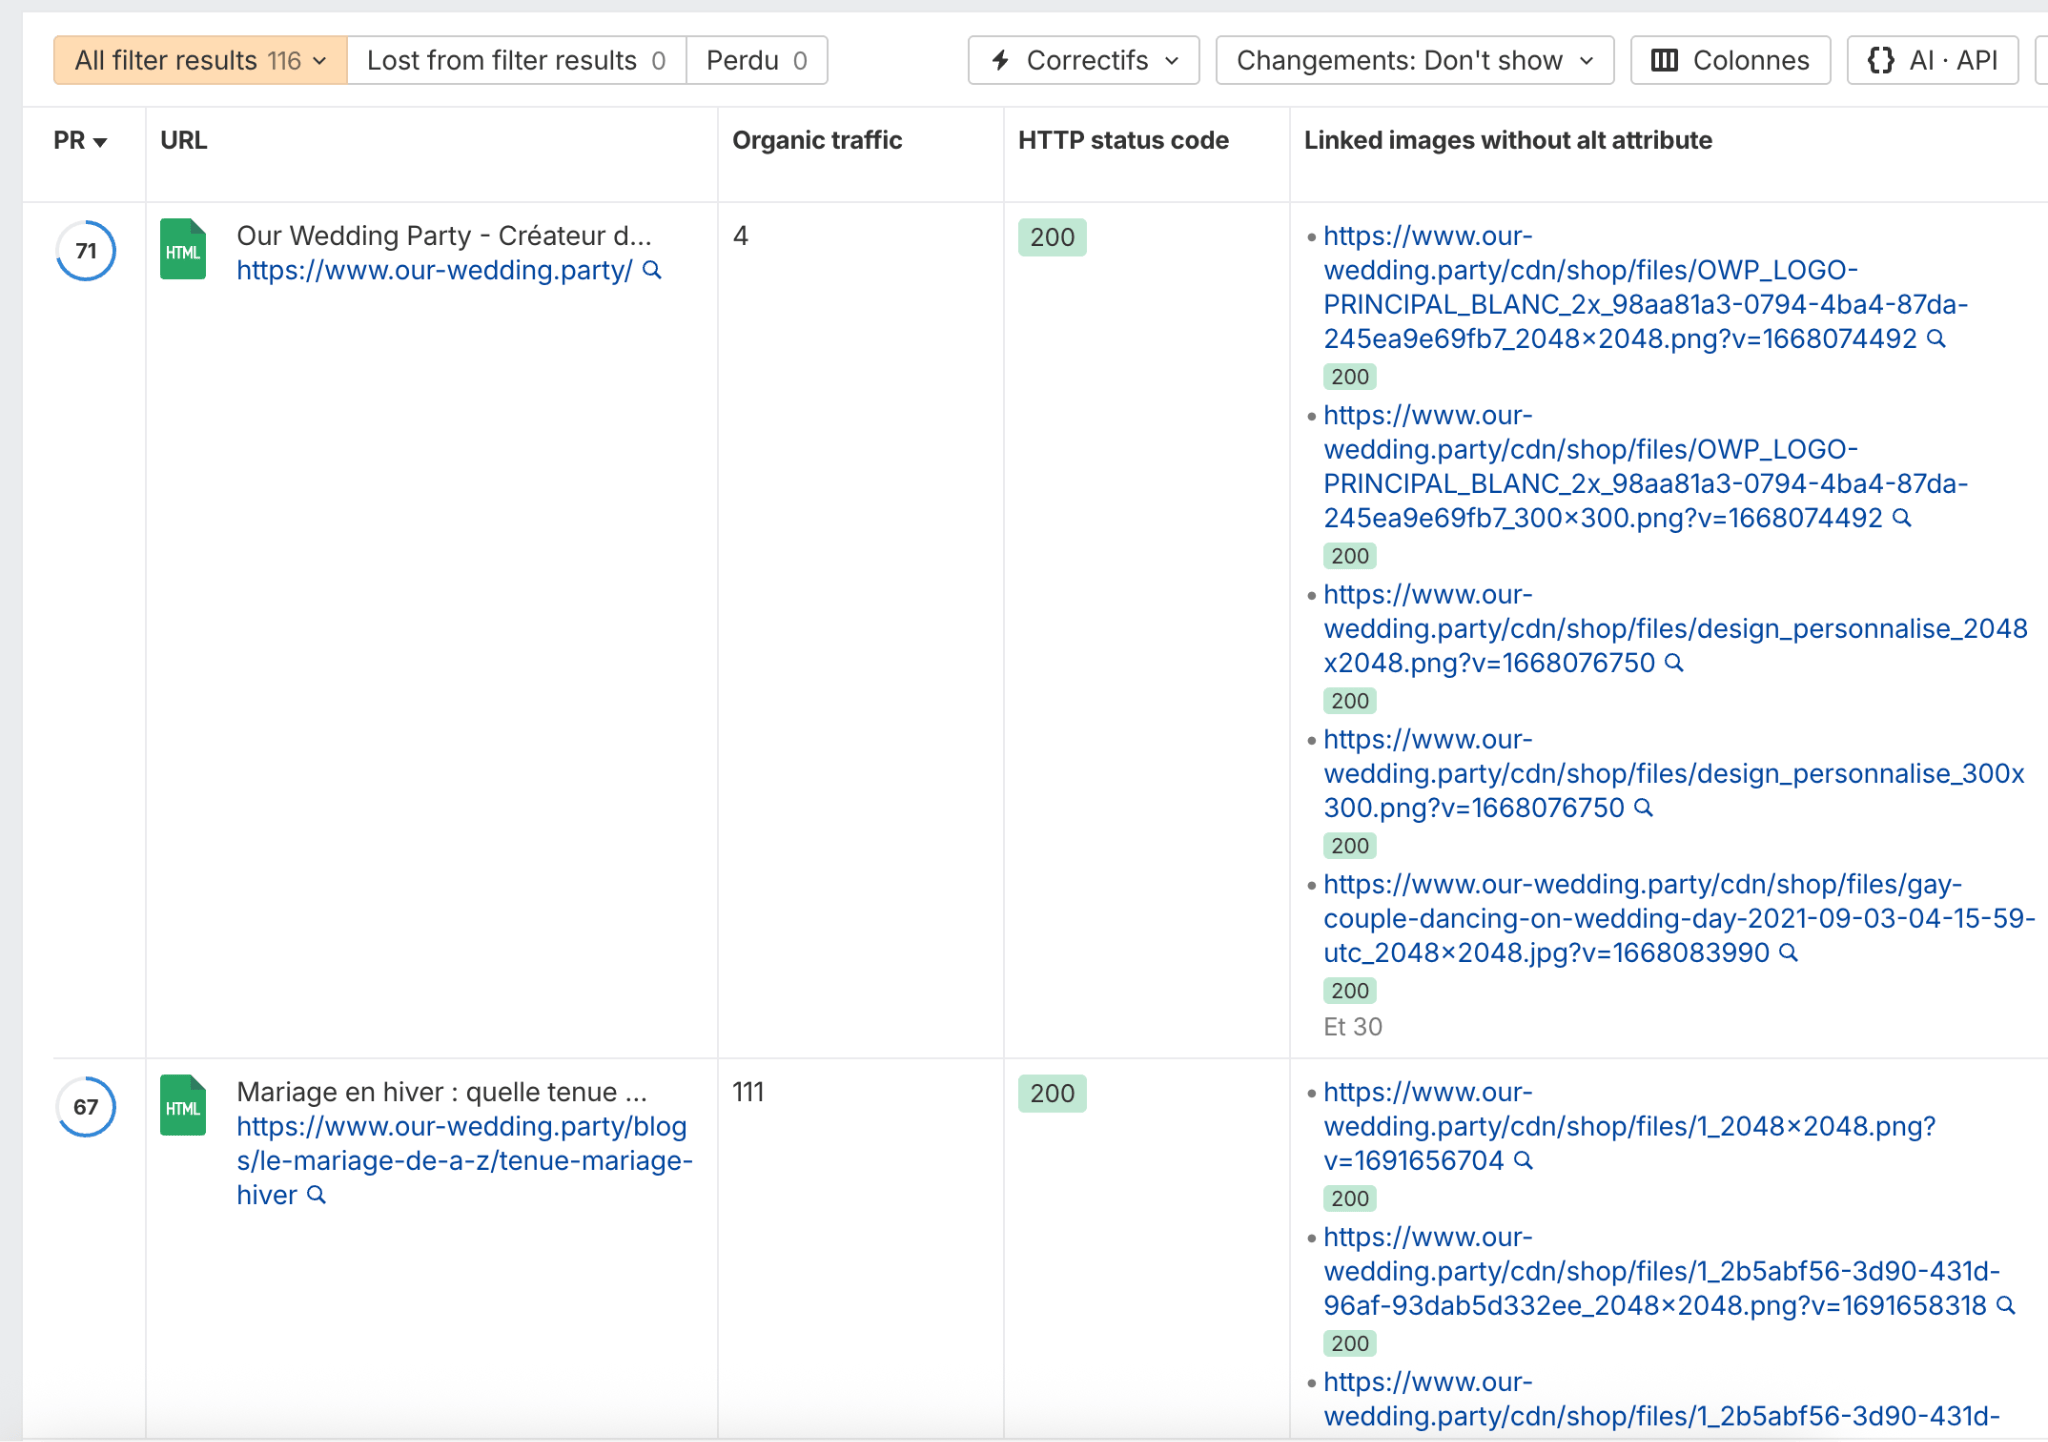Click HTML file icon for Mariage en hiver row

[183, 1105]
